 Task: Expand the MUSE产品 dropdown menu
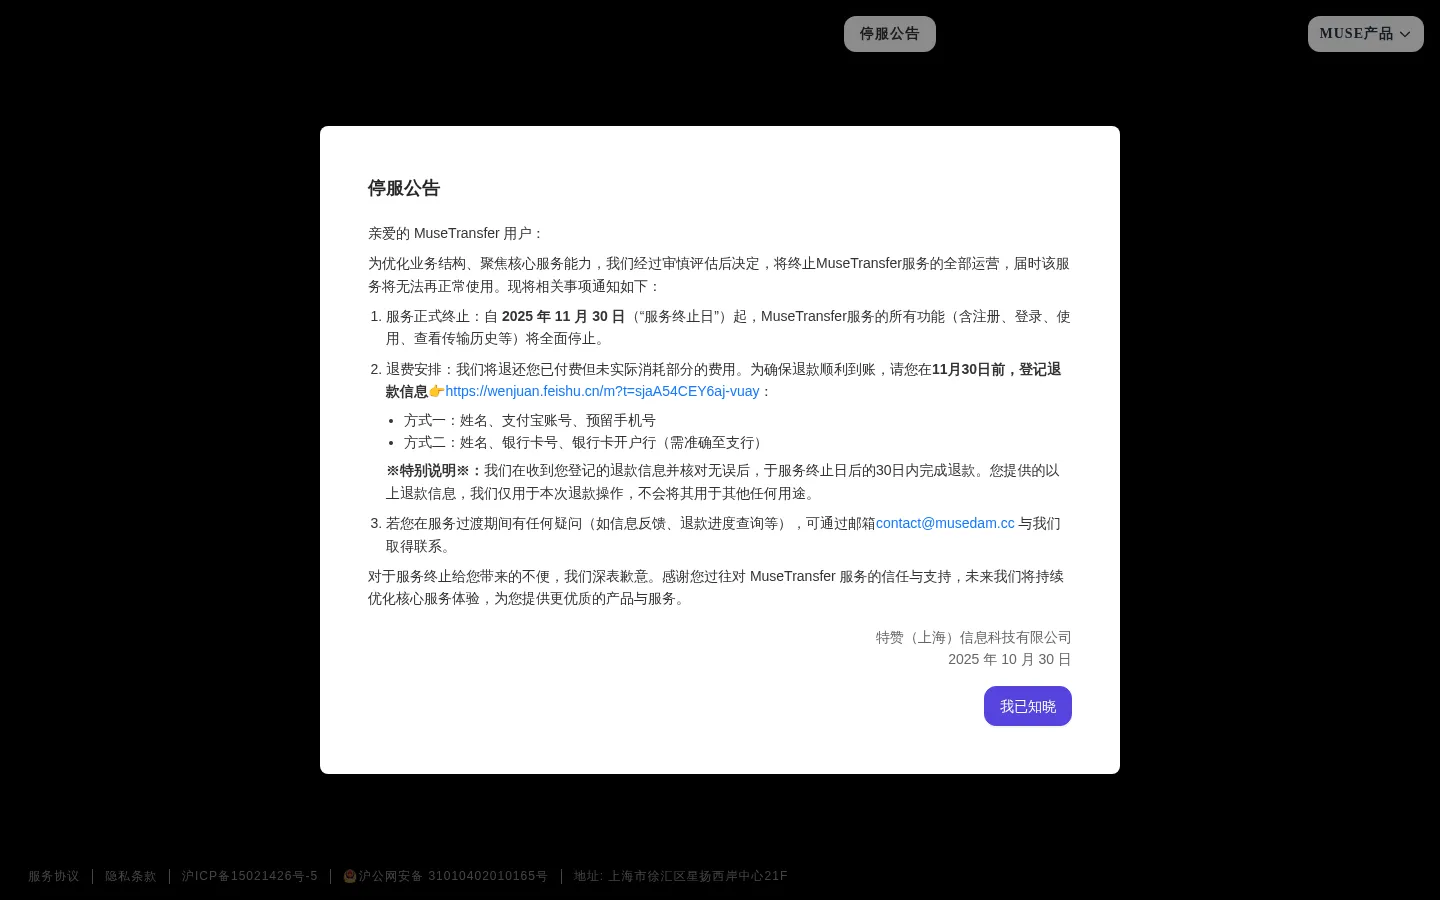pos(1366,34)
